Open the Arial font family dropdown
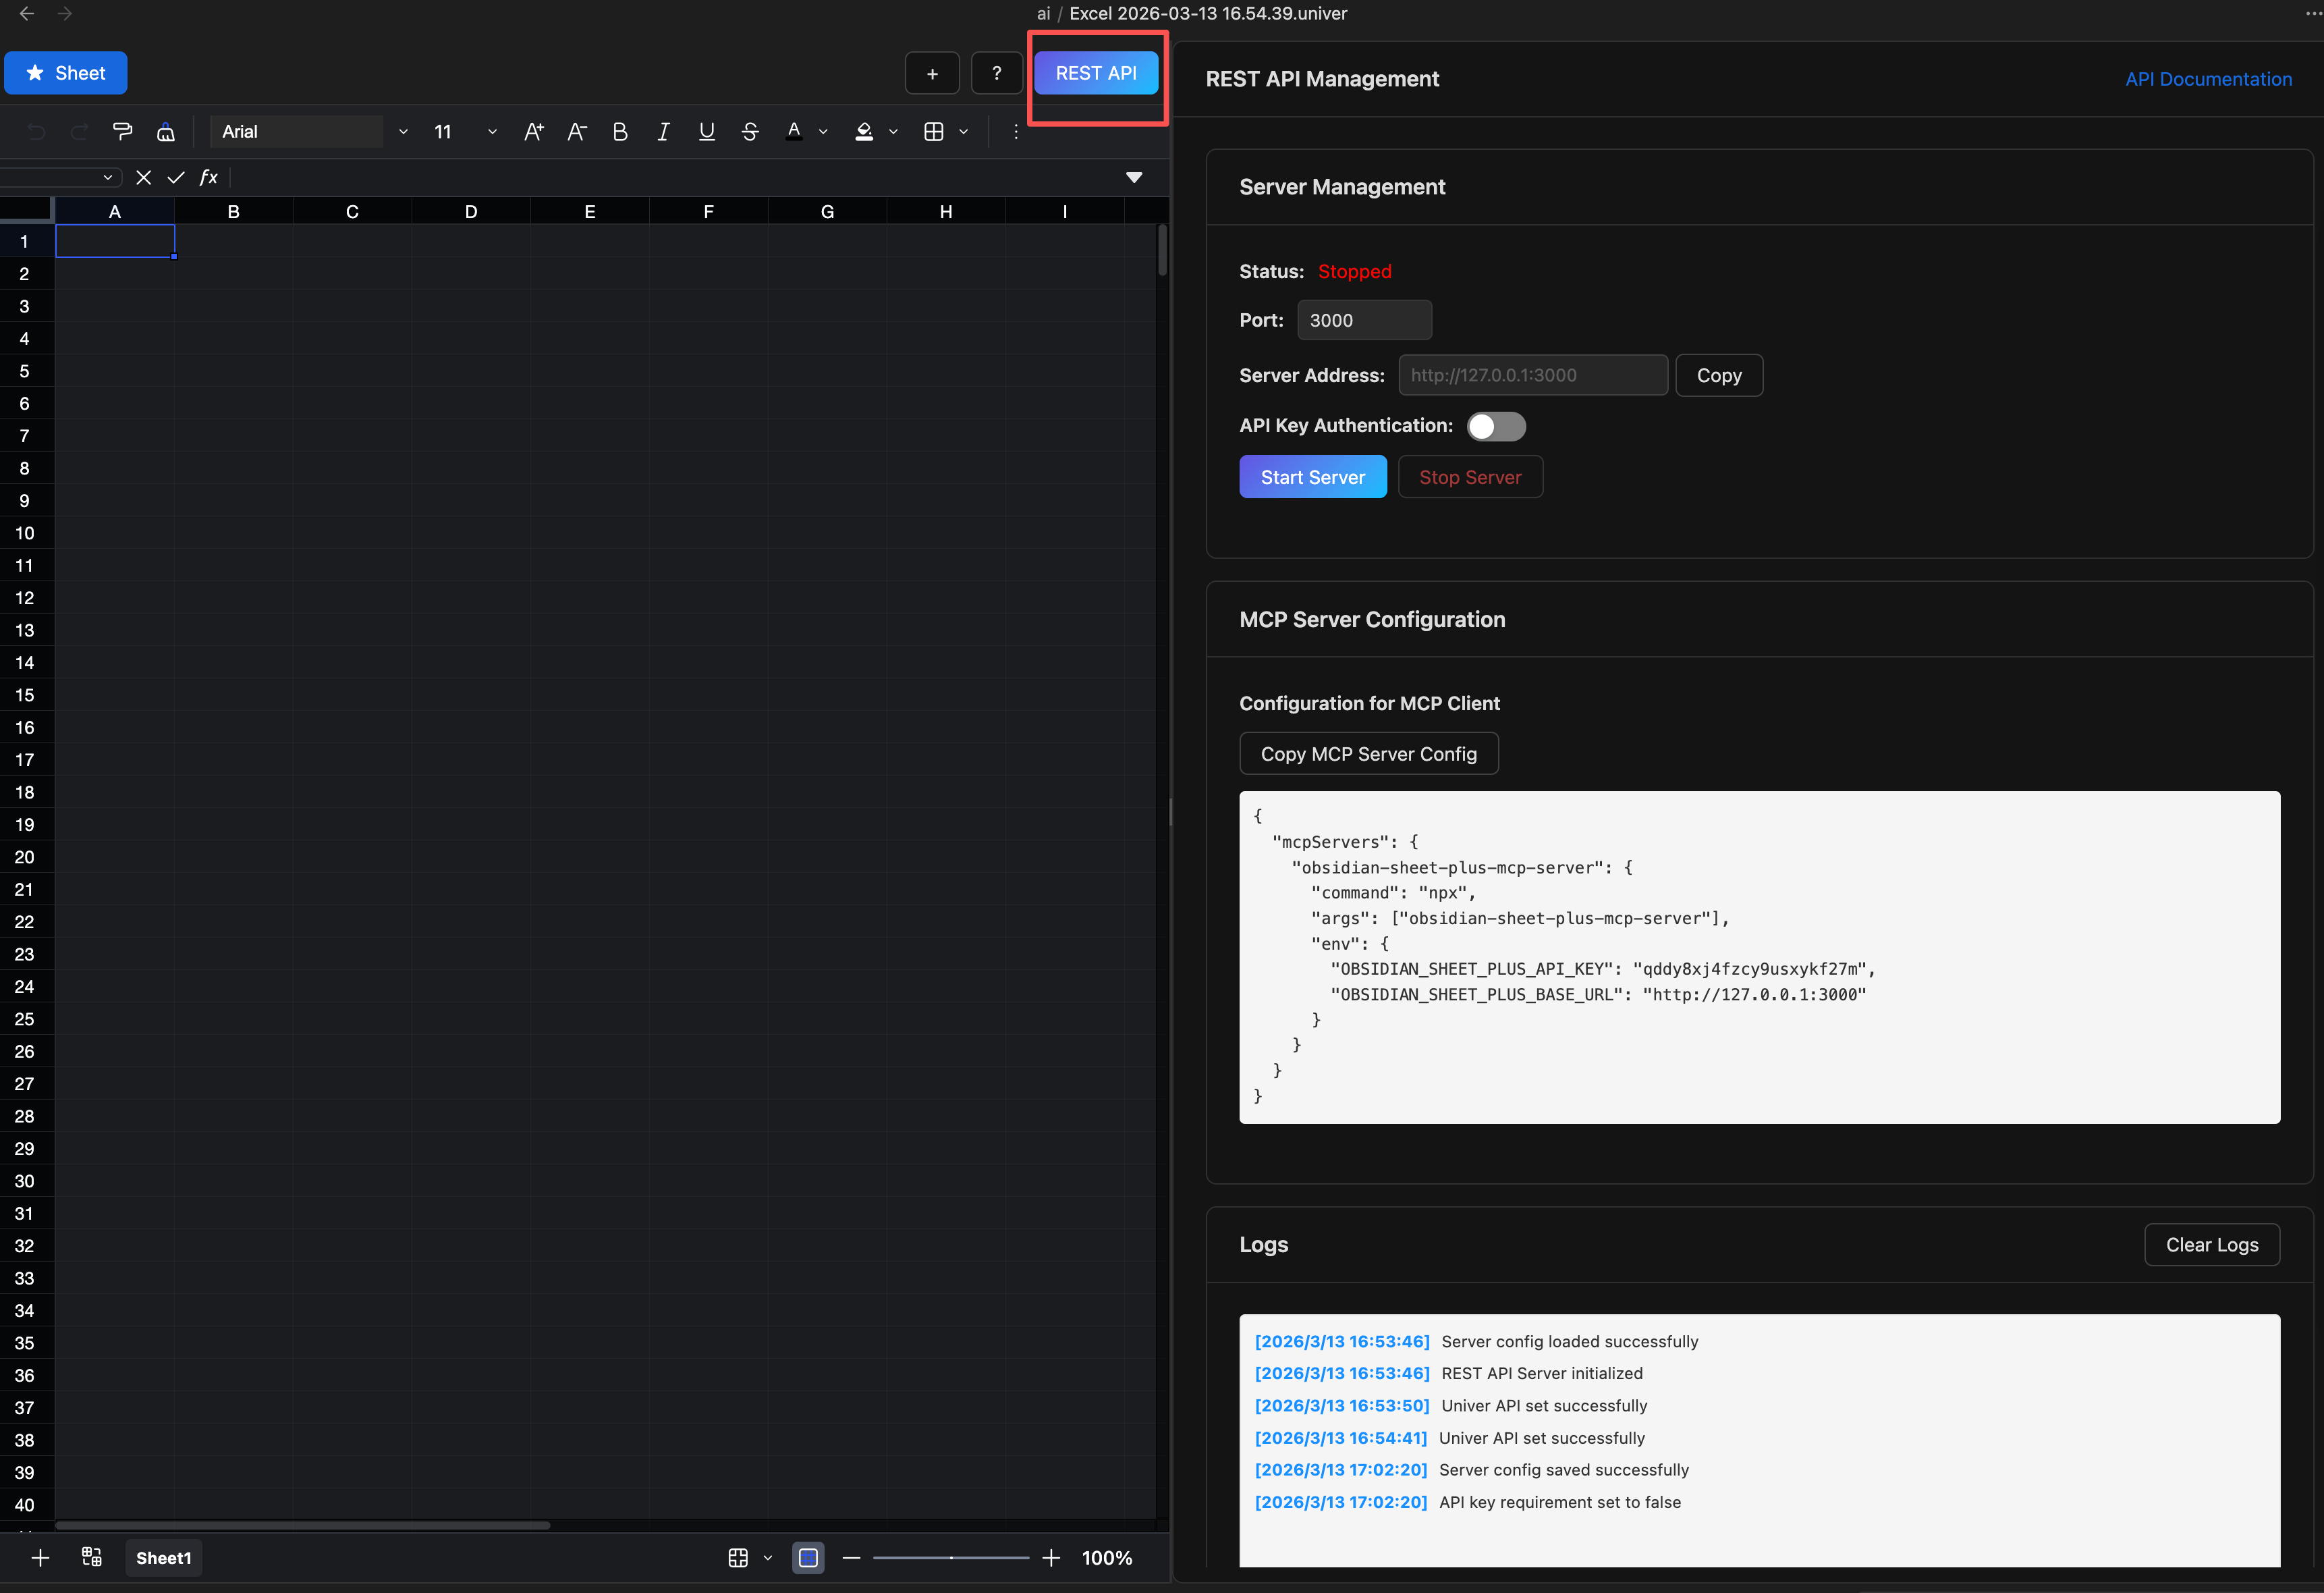 click(403, 132)
